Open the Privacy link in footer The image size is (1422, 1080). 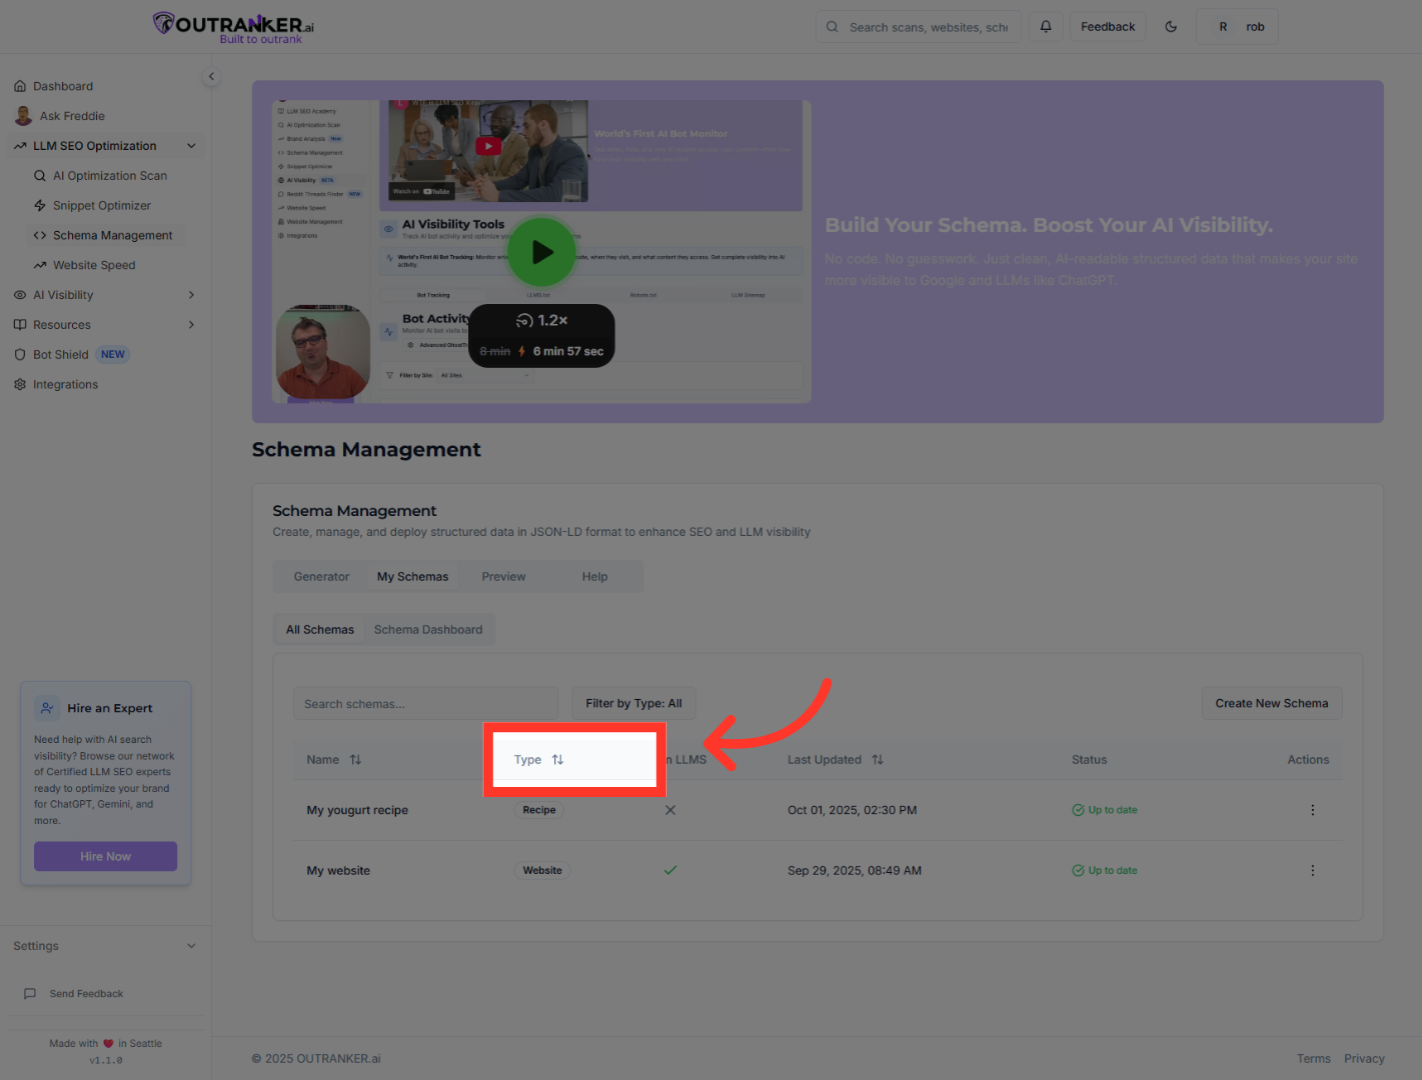[1364, 1059]
